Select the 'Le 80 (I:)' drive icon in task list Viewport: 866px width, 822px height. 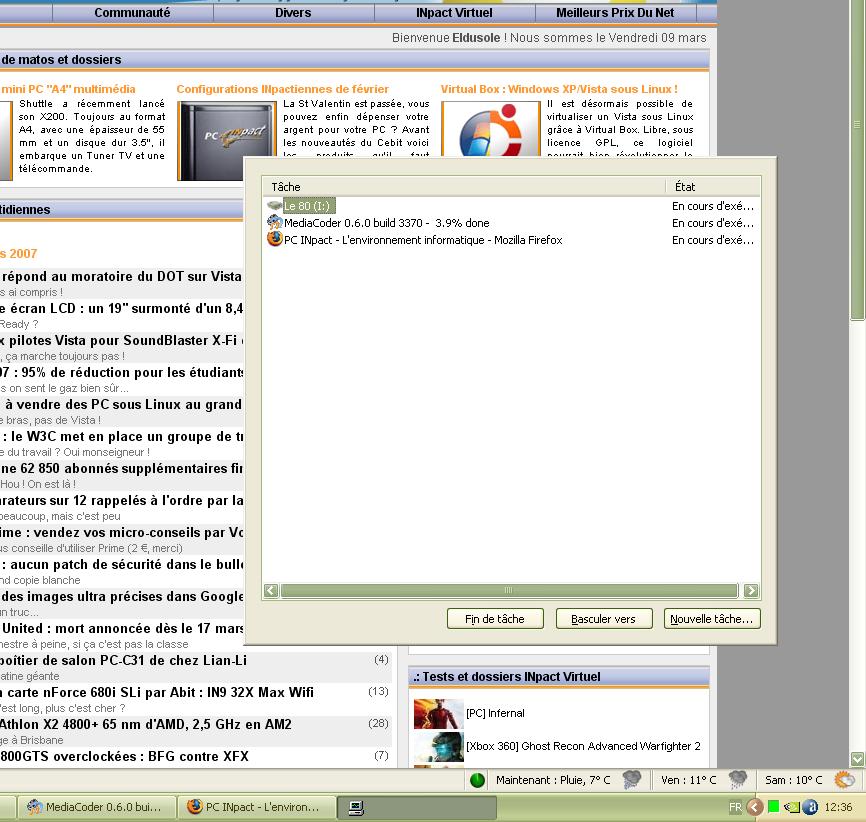274,206
